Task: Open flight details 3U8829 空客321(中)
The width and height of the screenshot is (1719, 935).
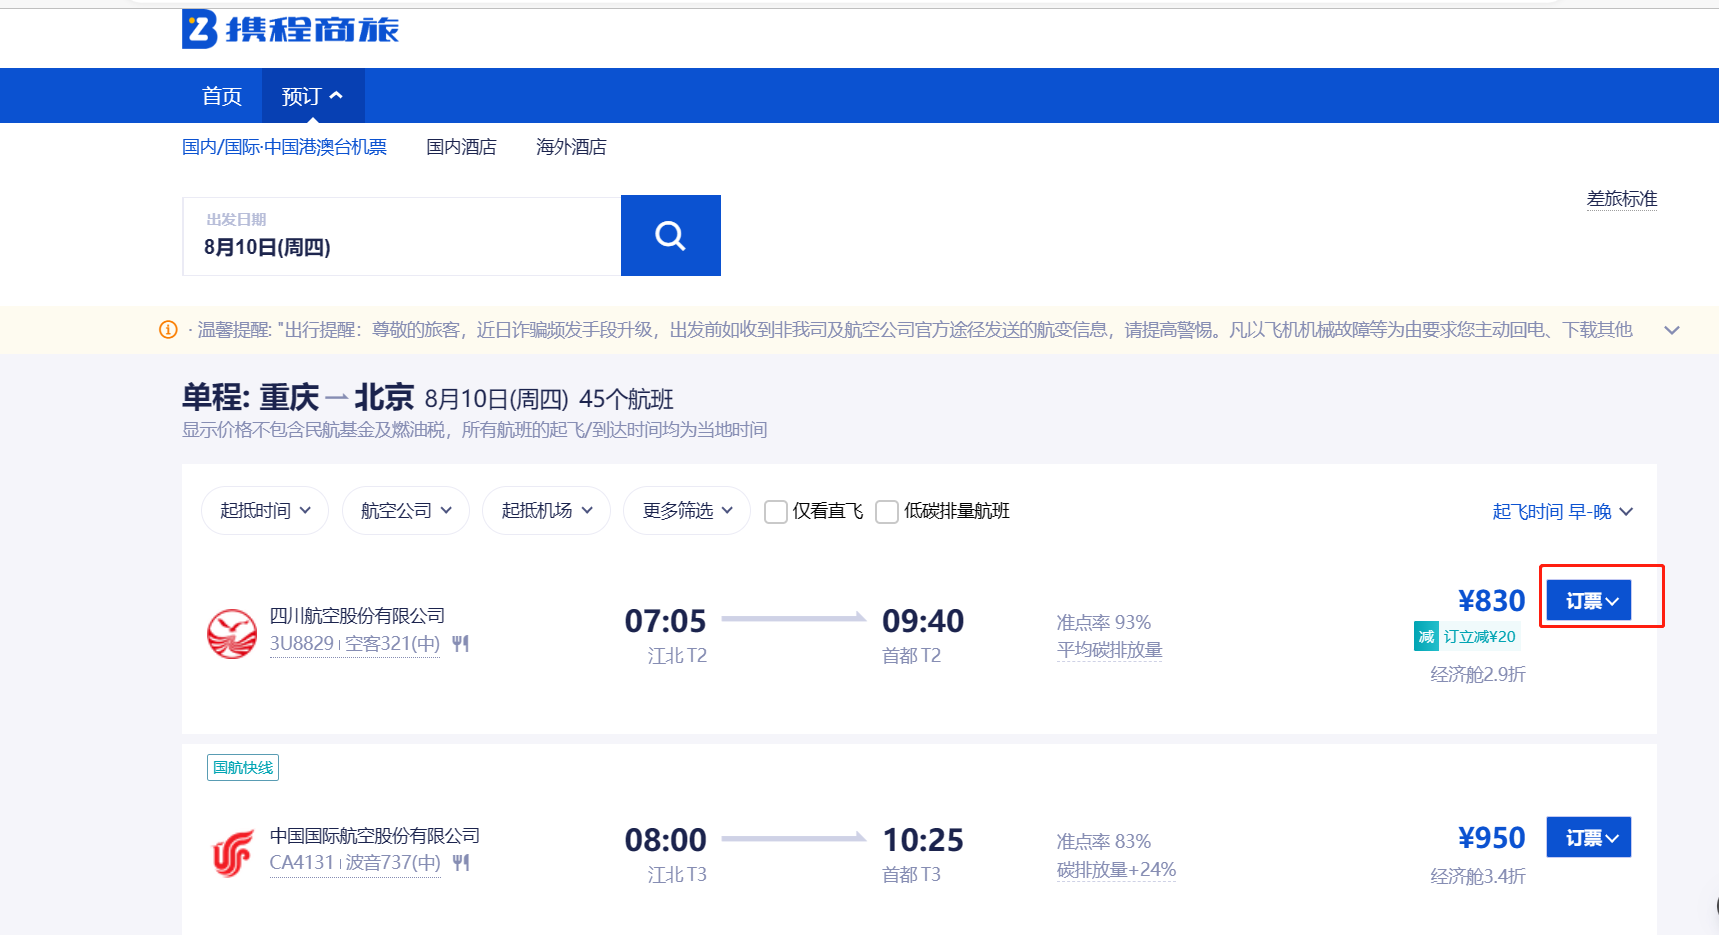Action: point(355,643)
